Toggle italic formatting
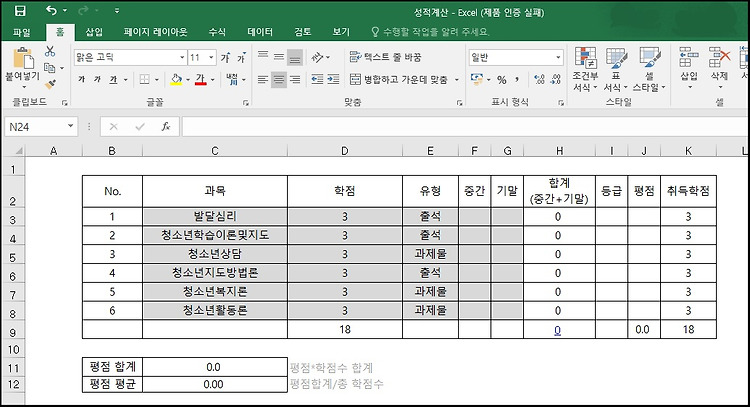This screenshot has width=750, height=407. coord(97,79)
